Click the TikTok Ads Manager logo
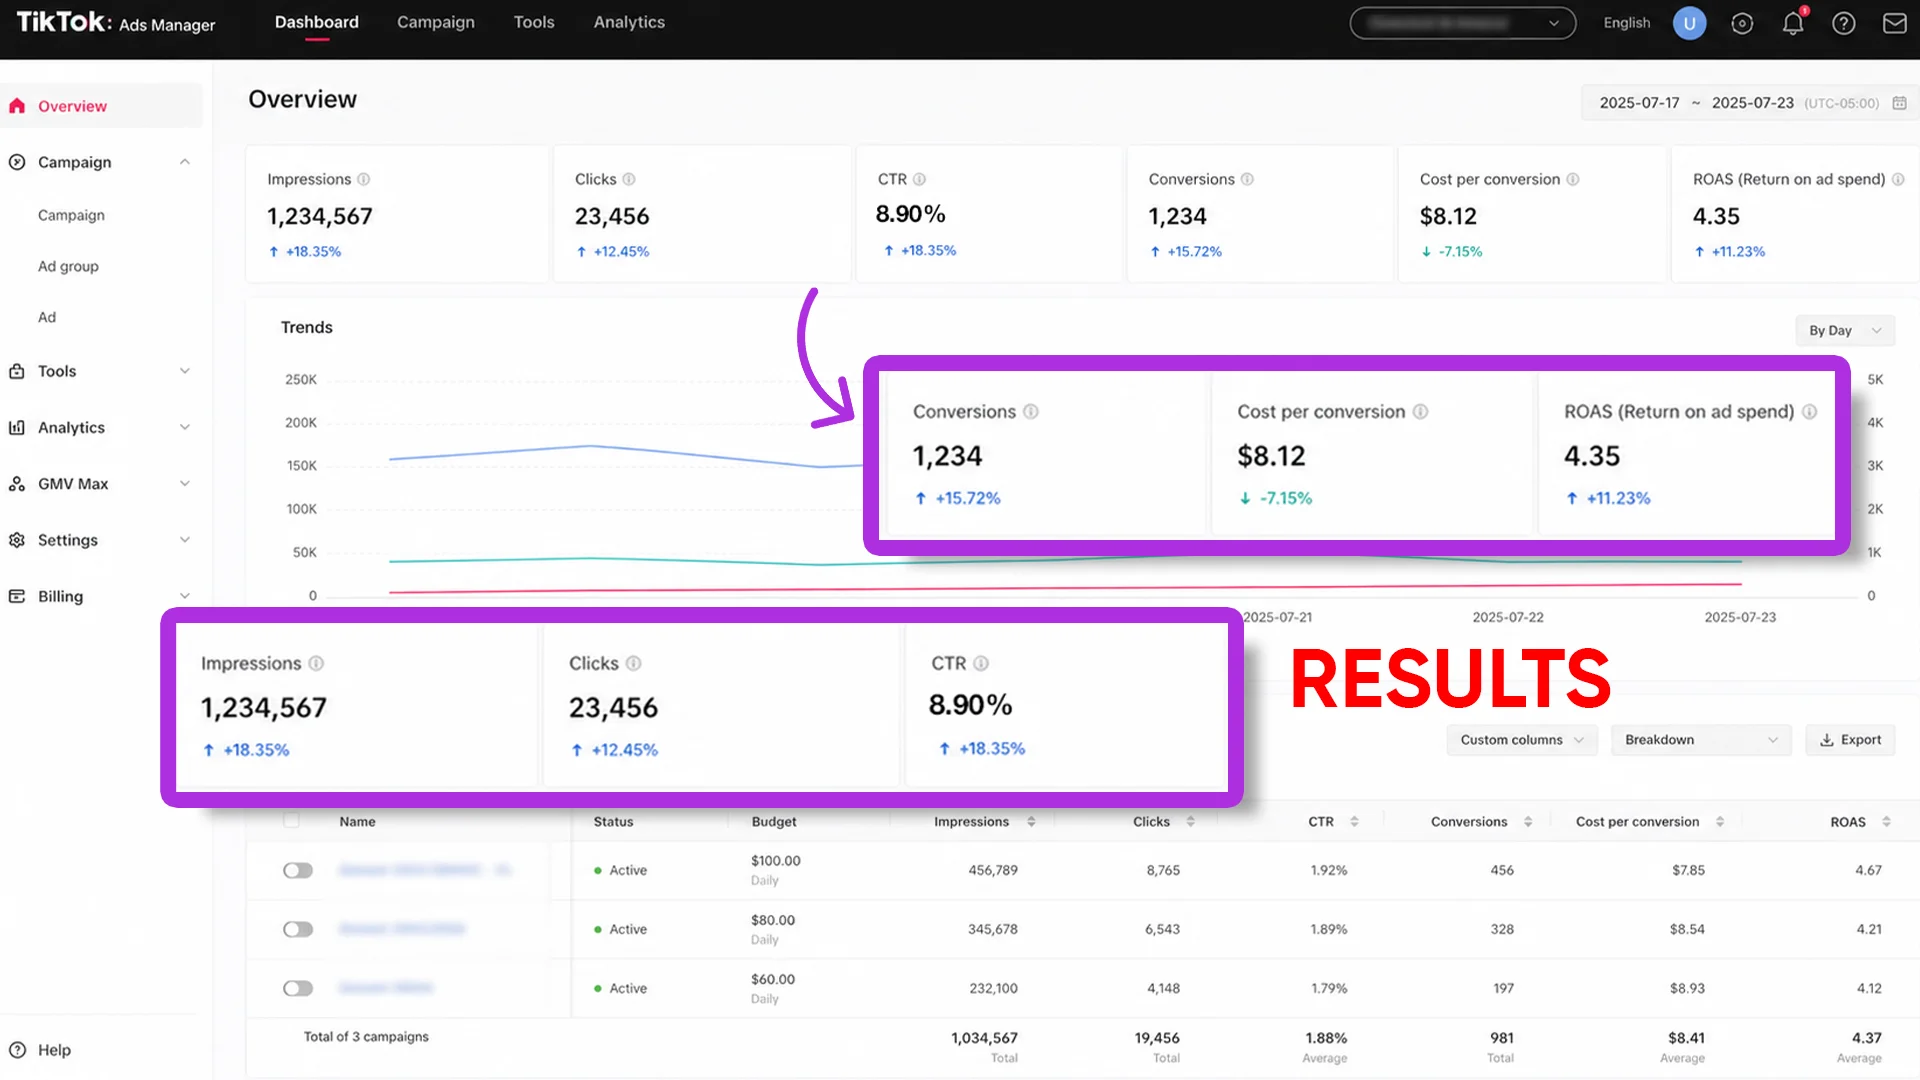The width and height of the screenshot is (1920, 1080). click(116, 23)
